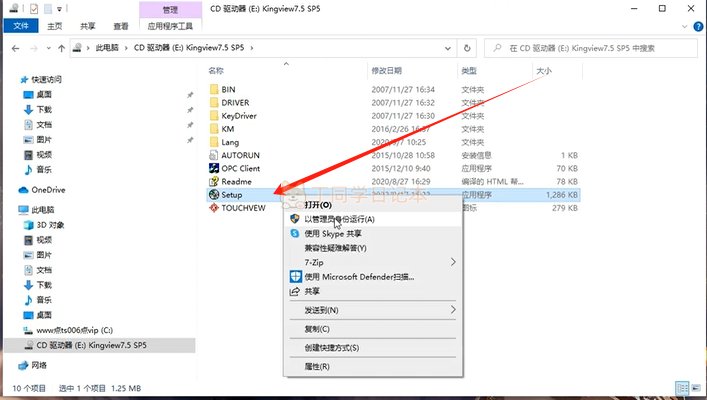
Task: Click the Microsoft Defender shield icon
Action: coord(295,276)
